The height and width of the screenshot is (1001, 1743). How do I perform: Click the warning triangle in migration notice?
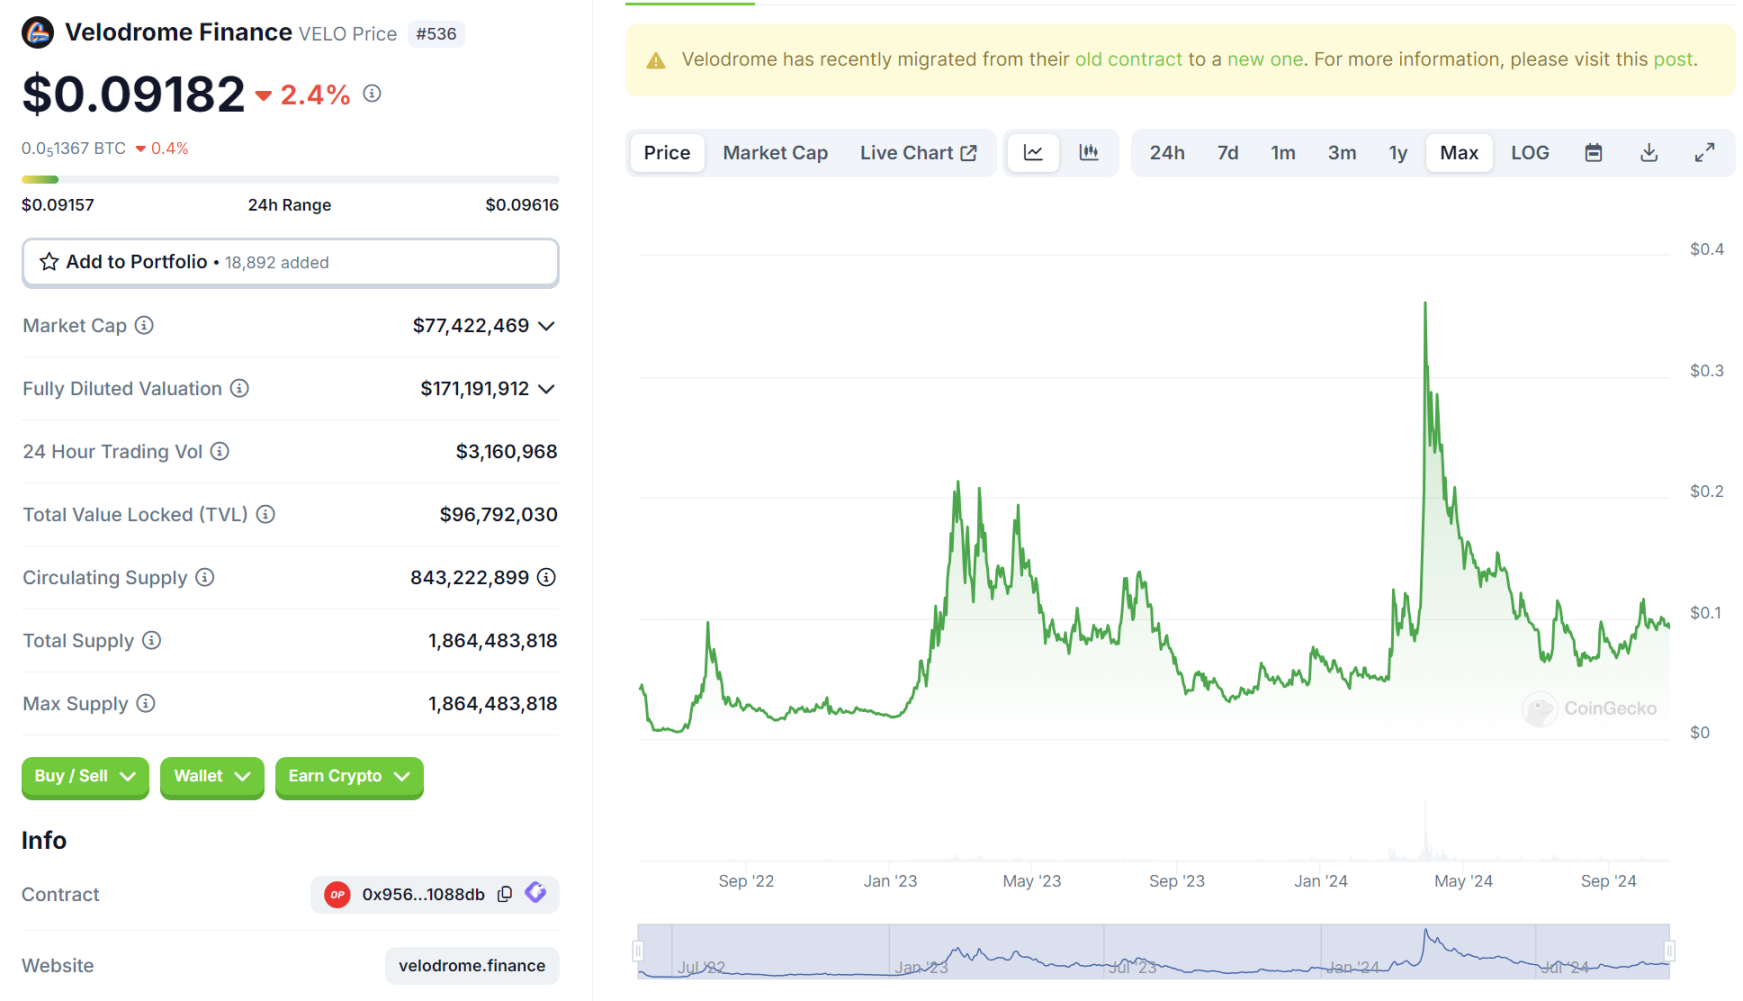point(656,61)
